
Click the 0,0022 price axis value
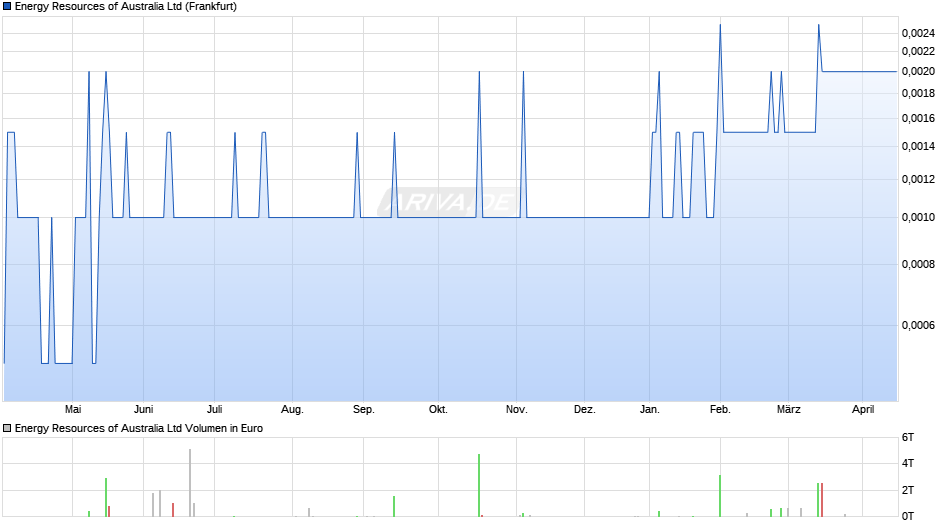pos(918,52)
